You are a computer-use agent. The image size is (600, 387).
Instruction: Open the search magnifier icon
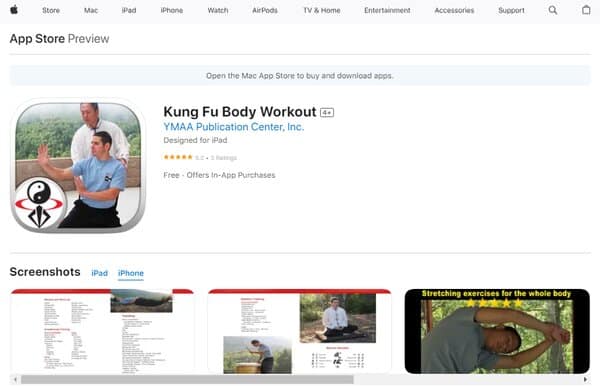[x=553, y=10]
